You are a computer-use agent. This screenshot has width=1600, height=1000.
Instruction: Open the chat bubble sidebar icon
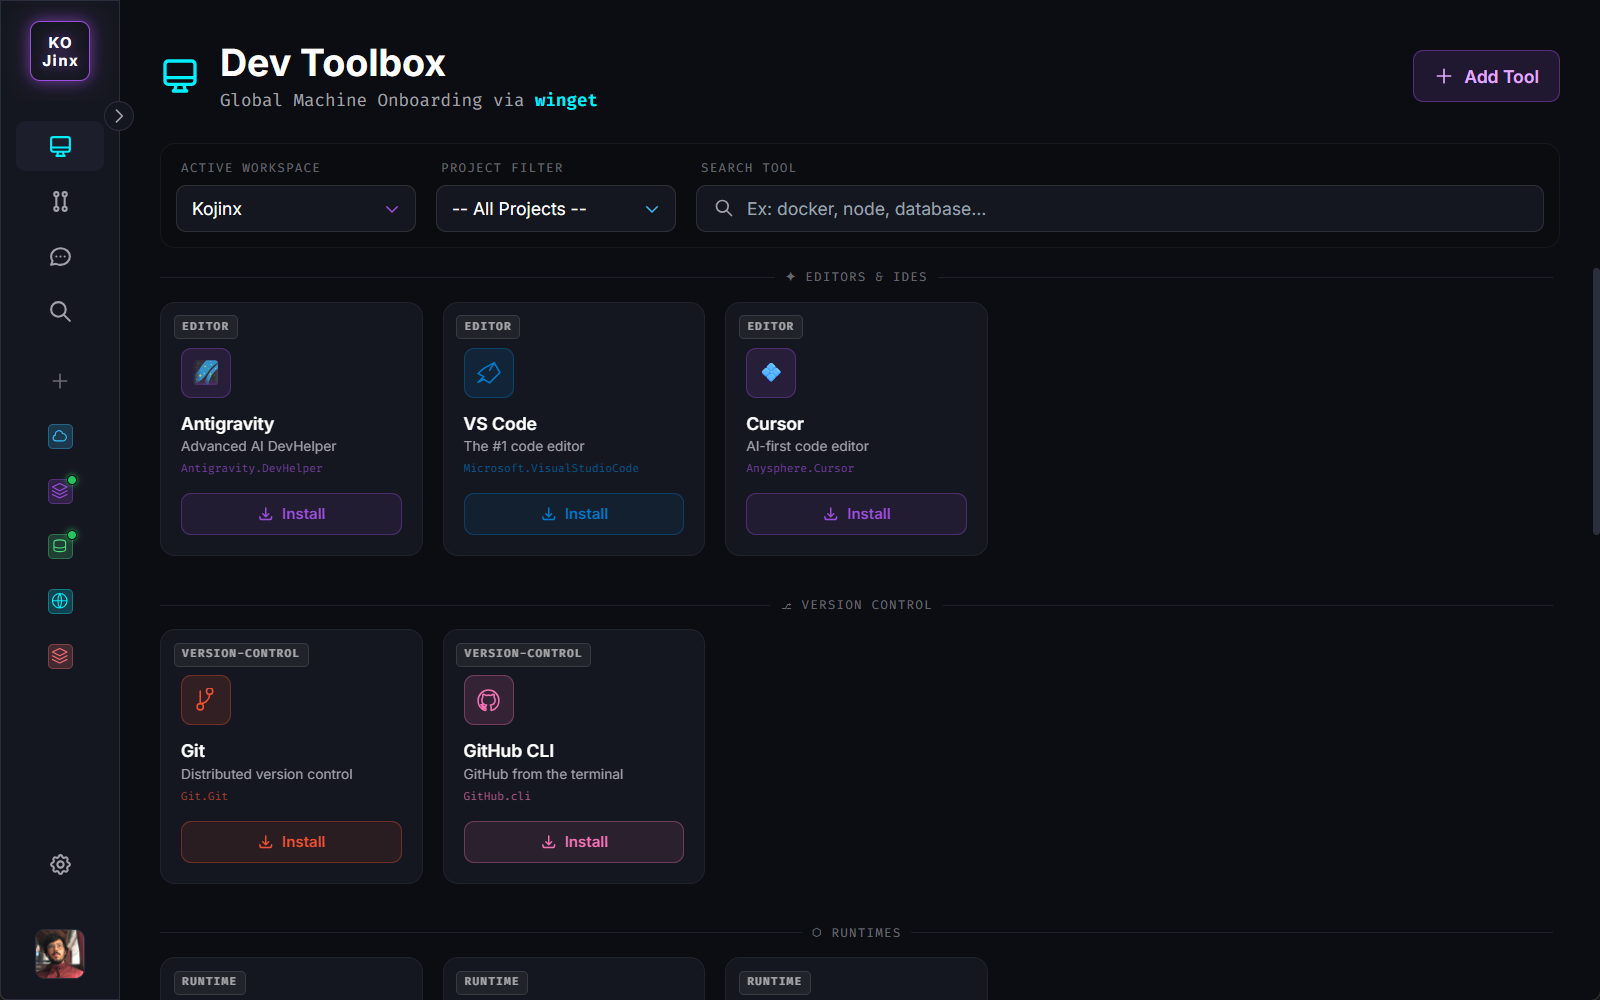(60, 257)
